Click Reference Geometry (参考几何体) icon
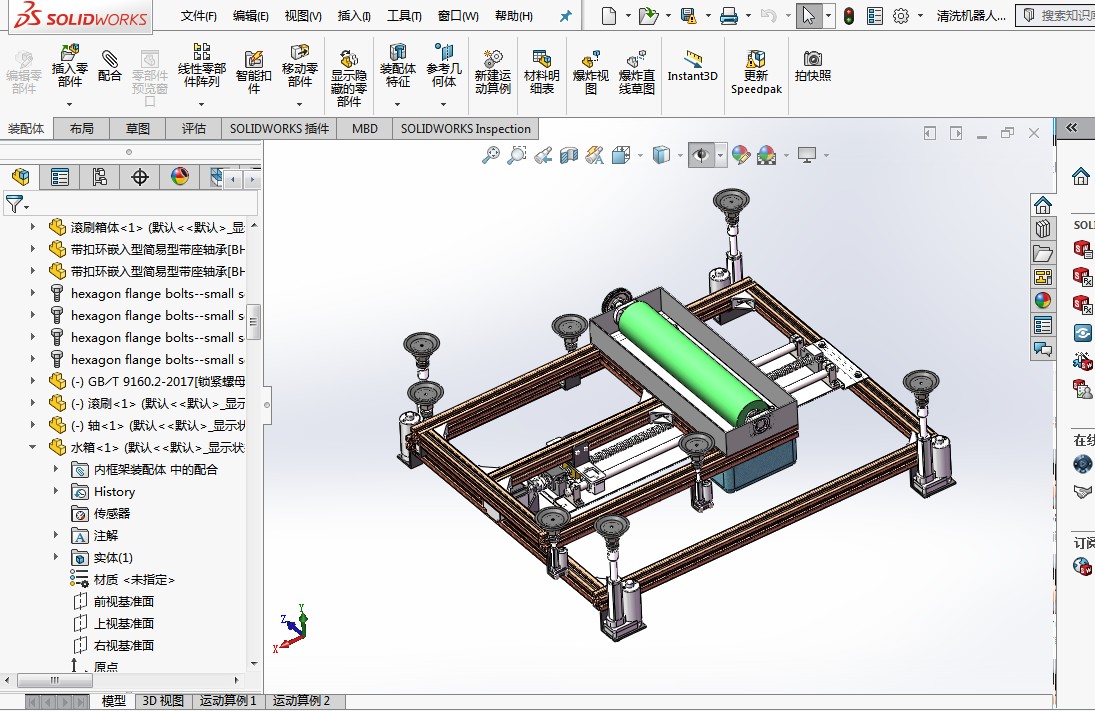 click(443, 65)
